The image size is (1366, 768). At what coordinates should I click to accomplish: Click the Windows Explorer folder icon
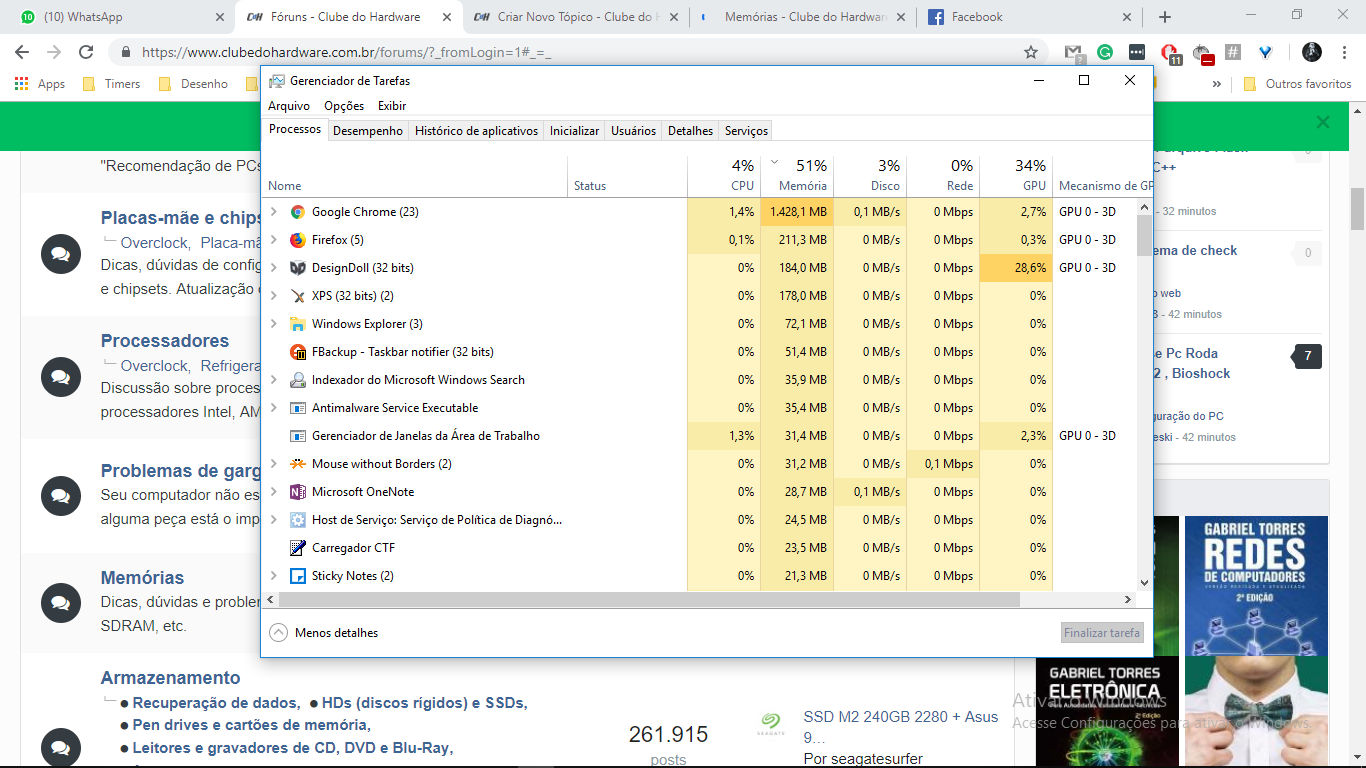click(x=297, y=324)
